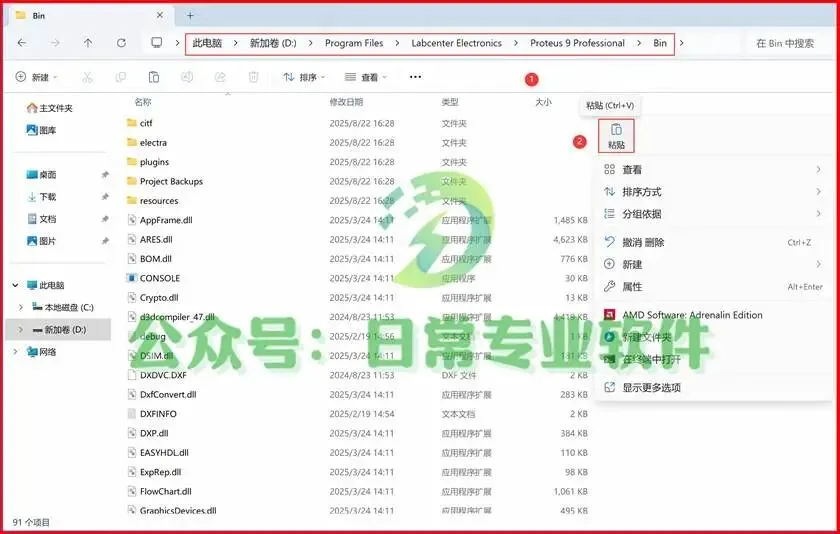840x534 pixels.
Task: Click the 在 Bin 中搜索 search box
Action: (788, 43)
